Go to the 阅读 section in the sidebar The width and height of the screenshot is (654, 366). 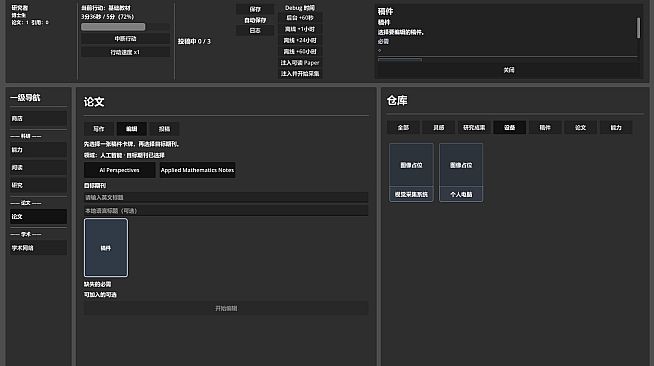(38, 168)
